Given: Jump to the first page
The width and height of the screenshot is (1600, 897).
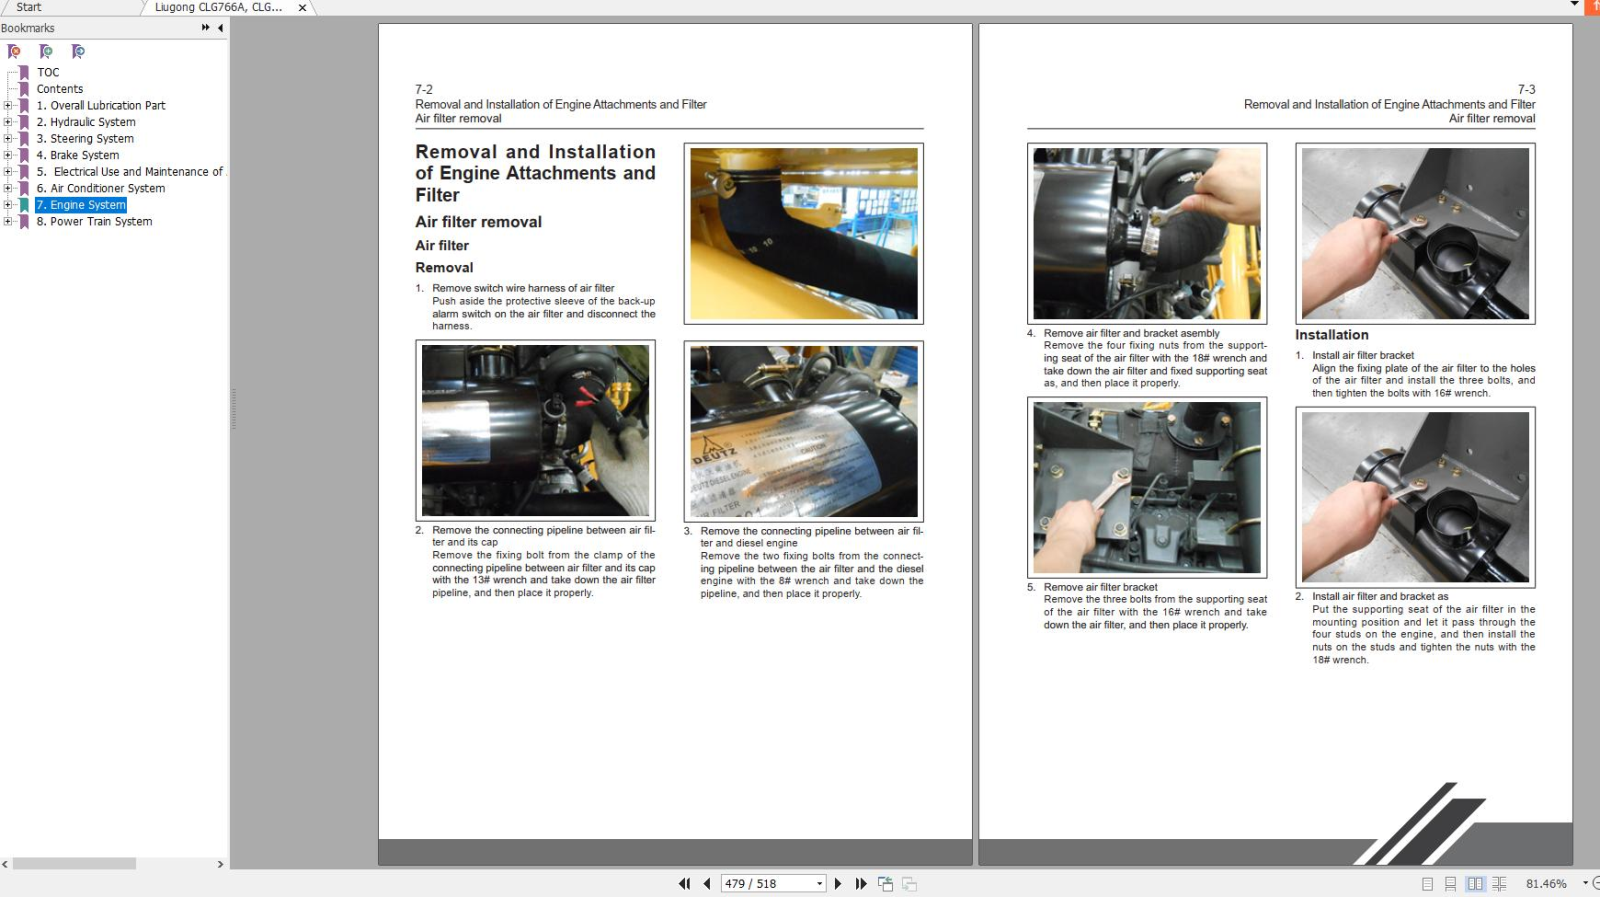Looking at the screenshot, I should click(684, 884).
